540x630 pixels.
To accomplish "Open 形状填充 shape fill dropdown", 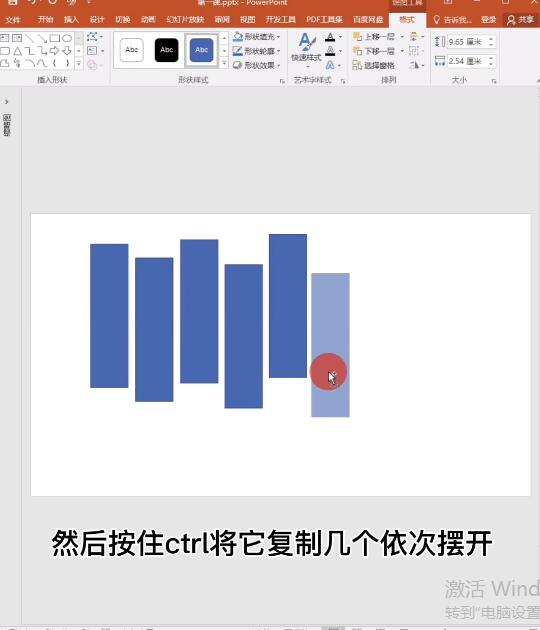I will 256,37.
